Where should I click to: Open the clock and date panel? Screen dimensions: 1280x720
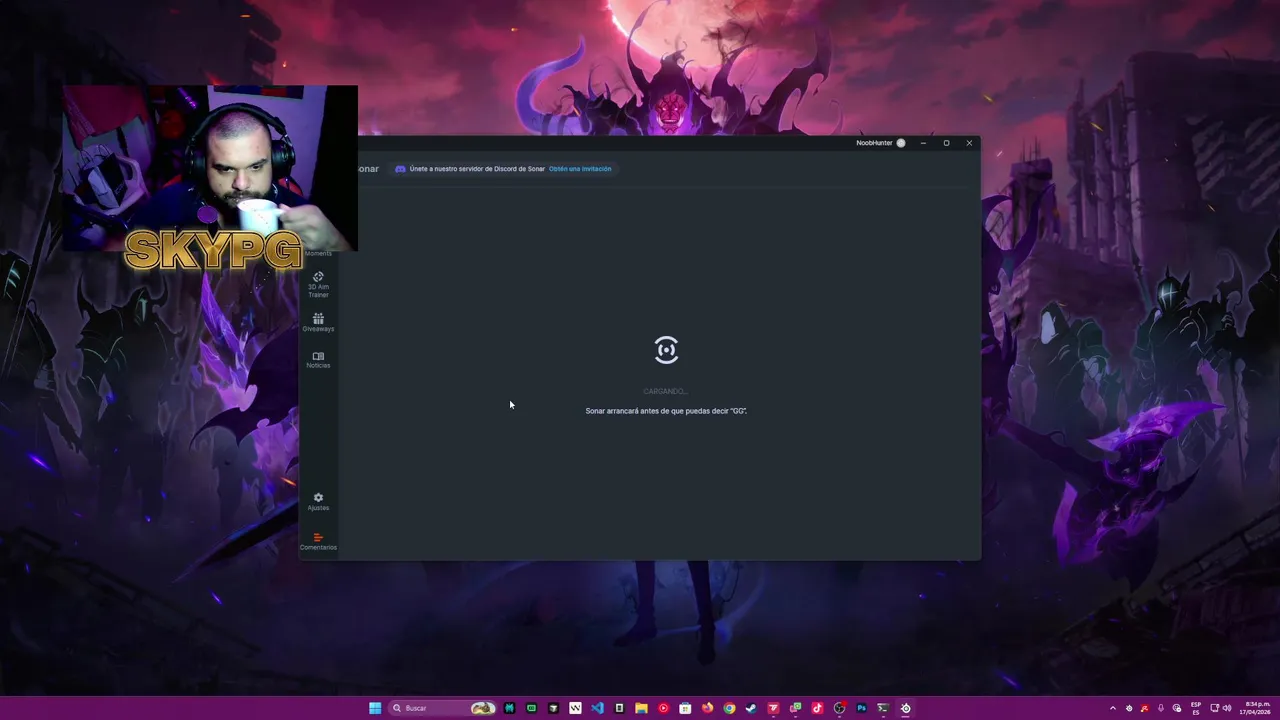pyautogui.click(x=1255, y=708)
